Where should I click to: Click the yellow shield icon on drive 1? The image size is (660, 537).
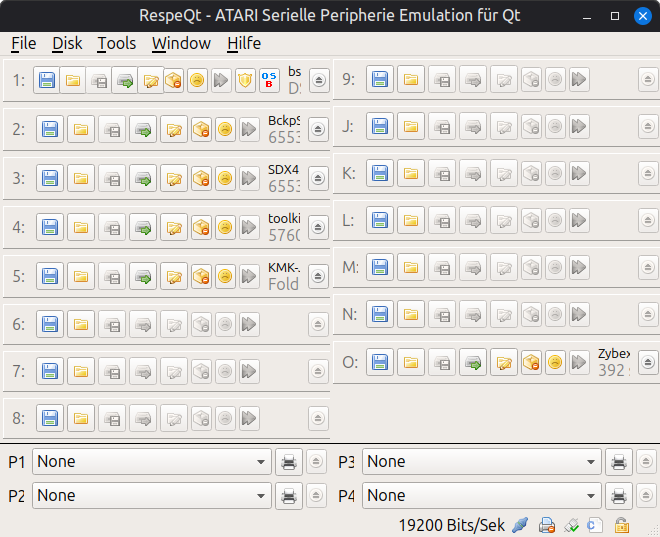(245, 81)
